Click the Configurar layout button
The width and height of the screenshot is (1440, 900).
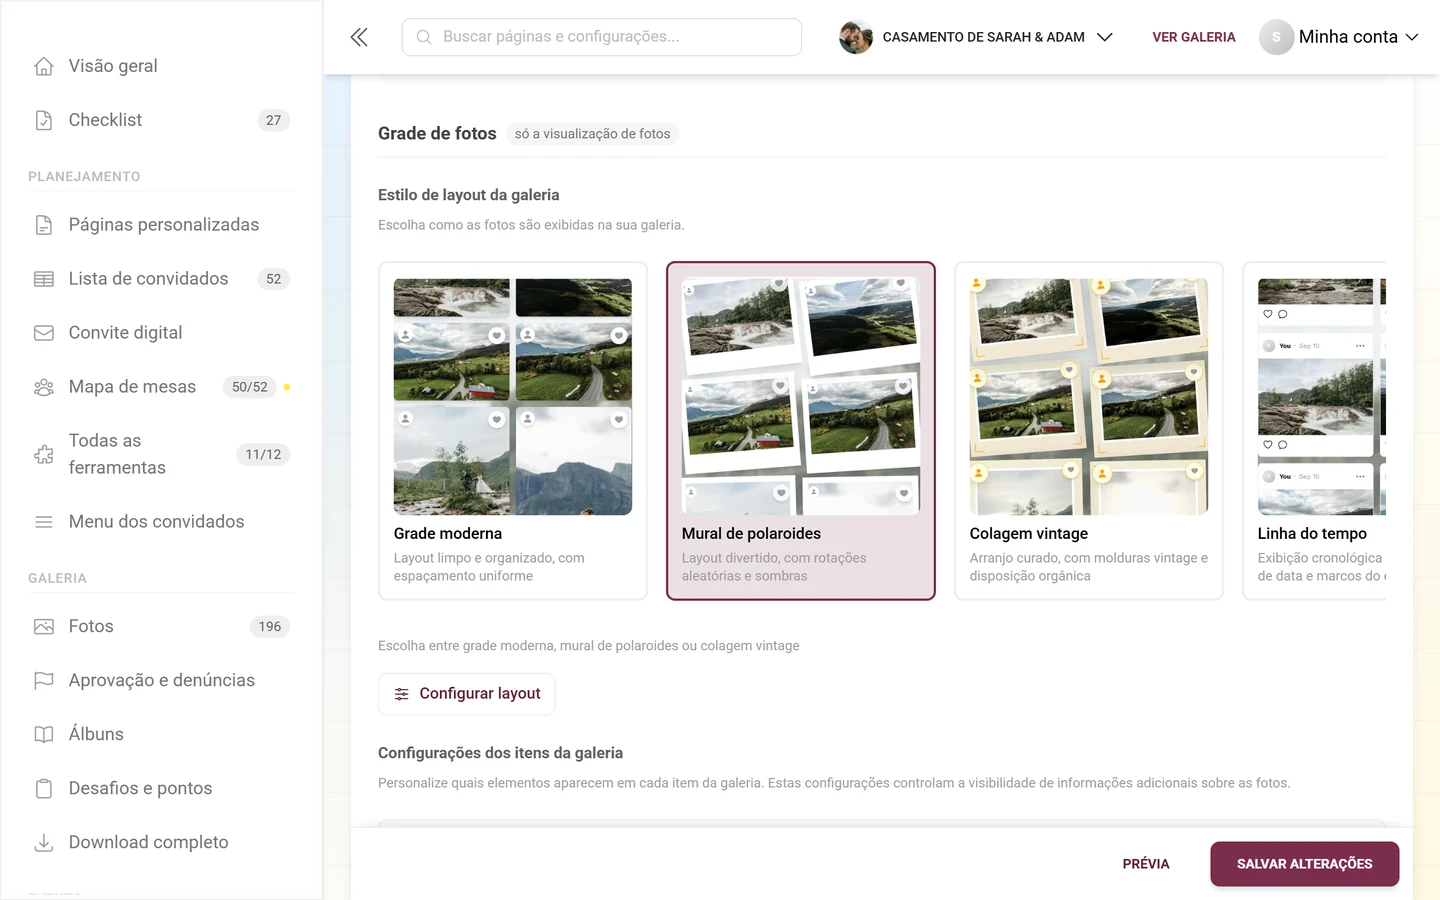467,694
